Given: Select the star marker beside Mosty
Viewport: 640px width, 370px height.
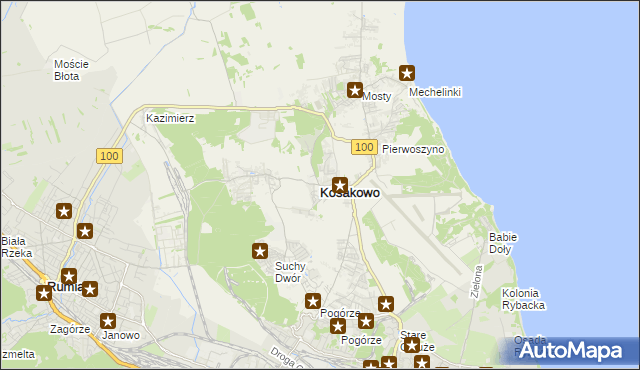Looking at the screenshot, I should [x=355, y=90].
